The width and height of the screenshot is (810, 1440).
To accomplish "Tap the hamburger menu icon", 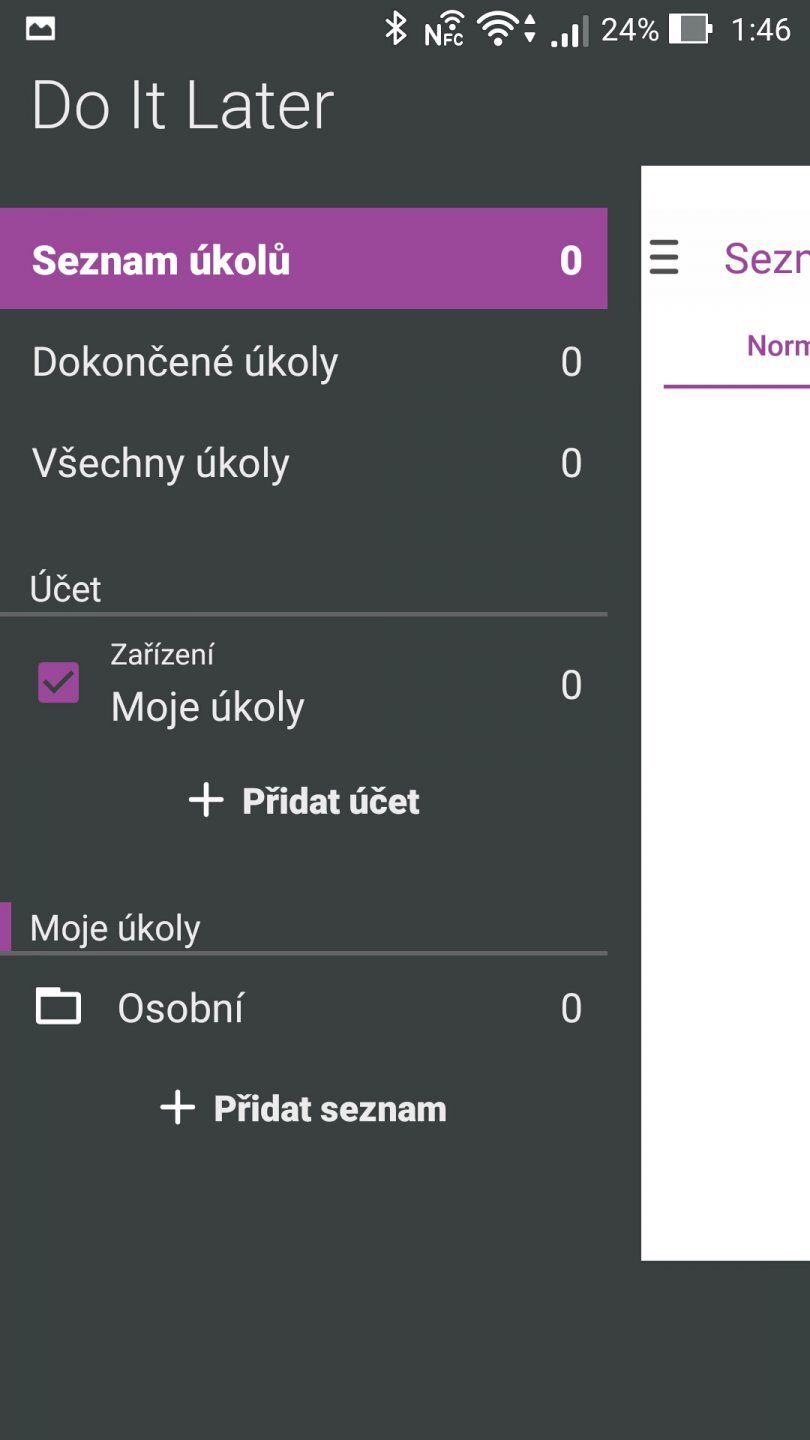I will (664, 258).
